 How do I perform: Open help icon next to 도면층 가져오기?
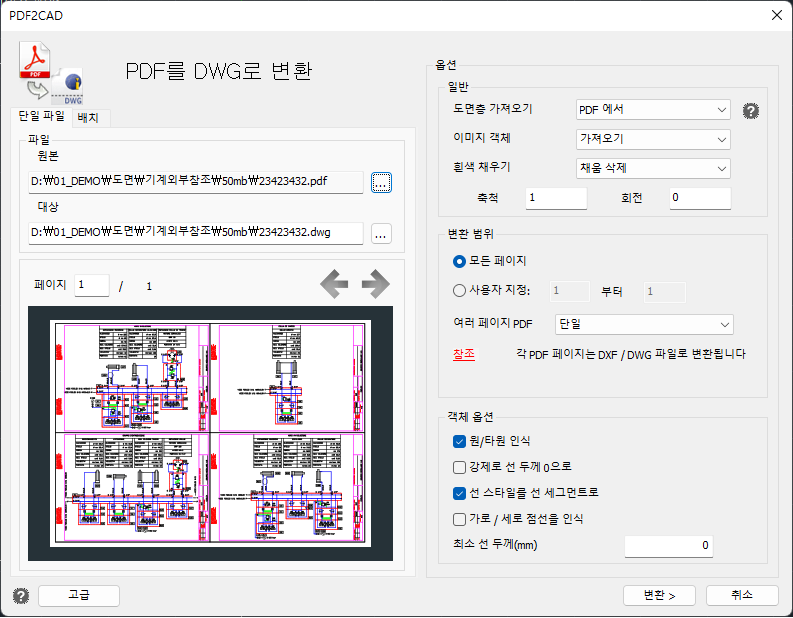[x=751, y=111]
